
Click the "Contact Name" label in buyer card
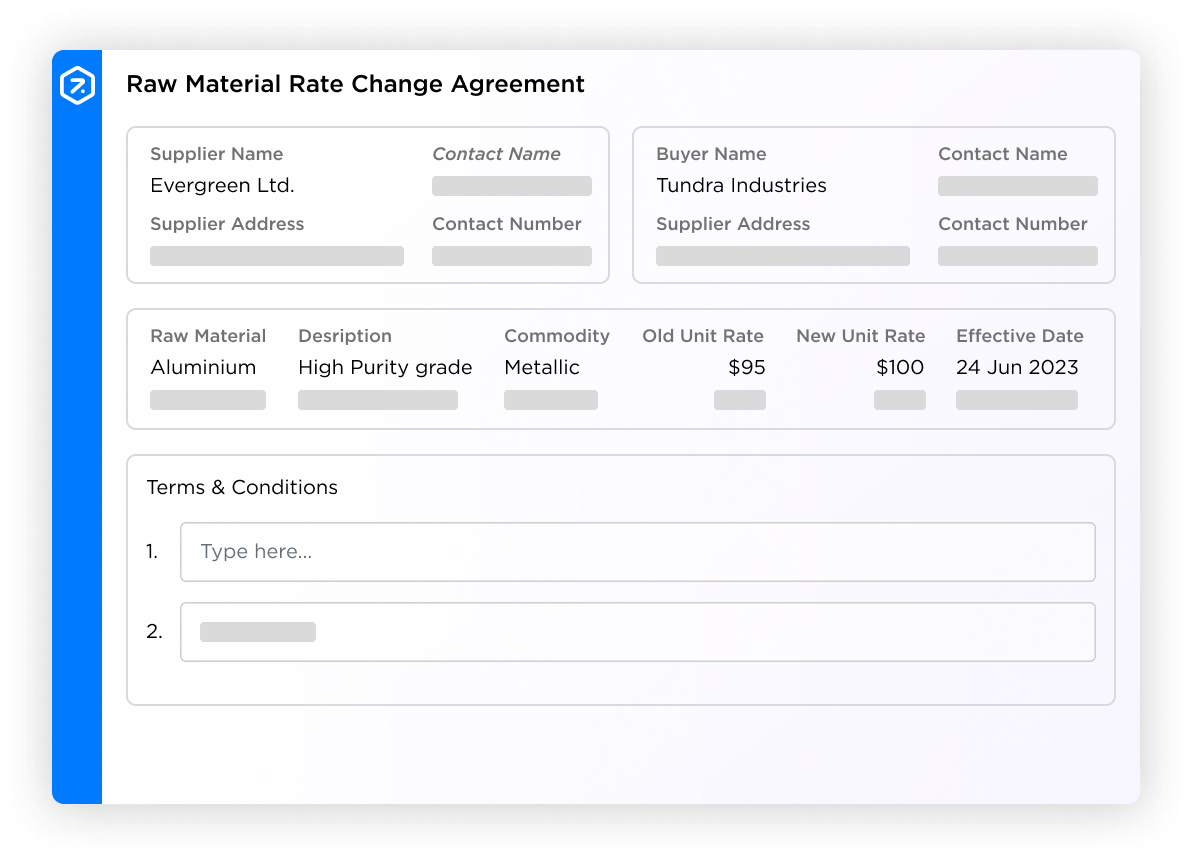[x=1003, y=154]
